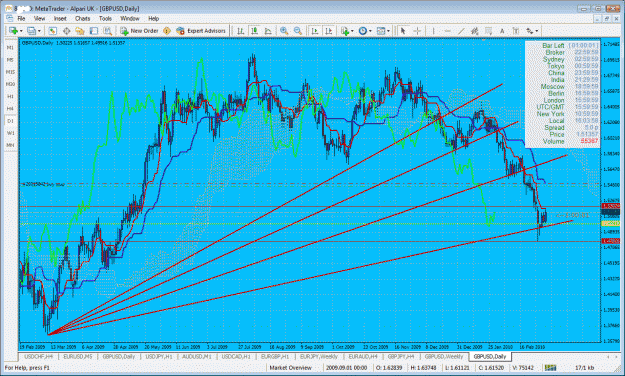This screenshot has height=376, width=625.
Task: Expand the Periods dropdown arrow
Action: (370, 31)
